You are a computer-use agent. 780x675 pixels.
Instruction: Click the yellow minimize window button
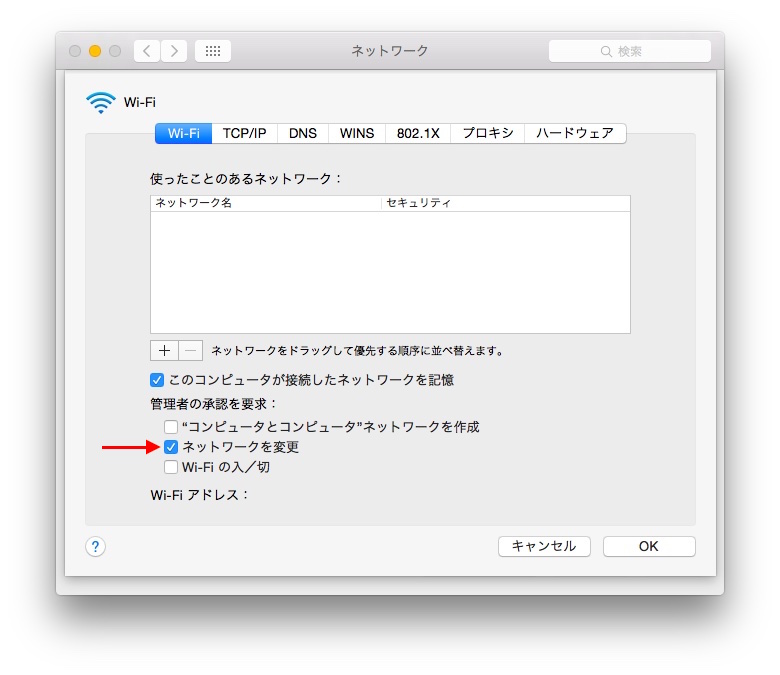click(x=95, y=51)
